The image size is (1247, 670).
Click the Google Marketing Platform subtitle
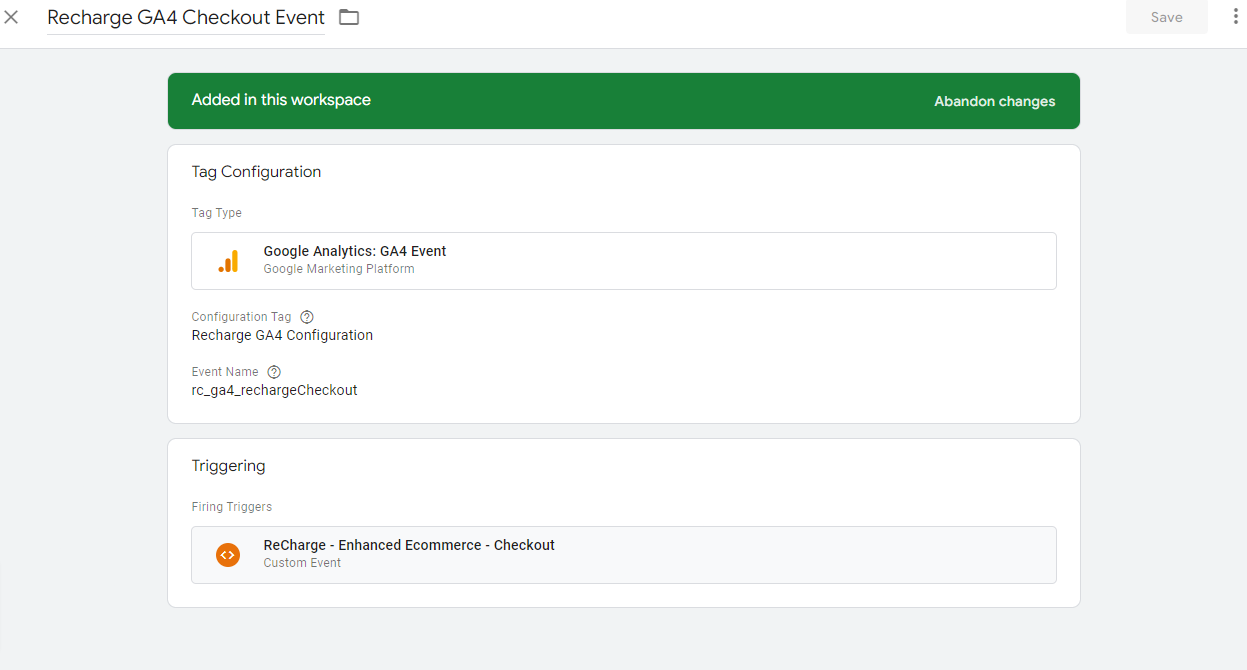tap(339, 269)
